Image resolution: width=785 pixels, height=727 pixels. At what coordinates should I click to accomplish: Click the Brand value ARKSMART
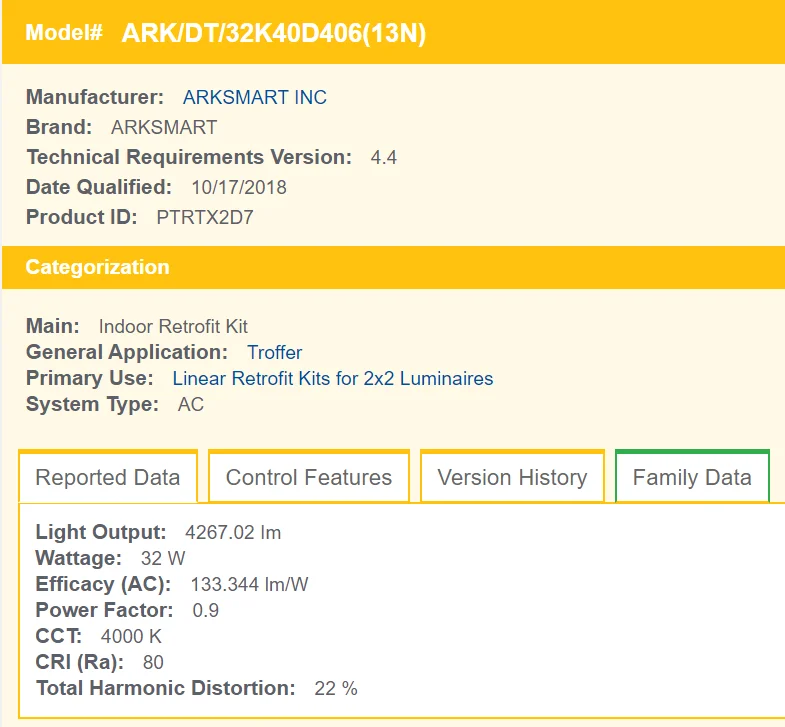click(x=164, y=127)
